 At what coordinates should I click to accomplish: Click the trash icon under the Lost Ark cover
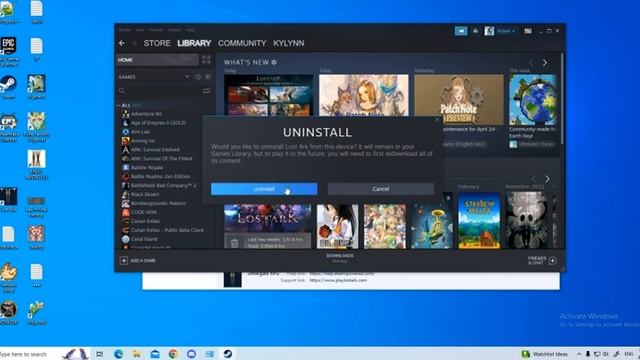tap(234, 244)
